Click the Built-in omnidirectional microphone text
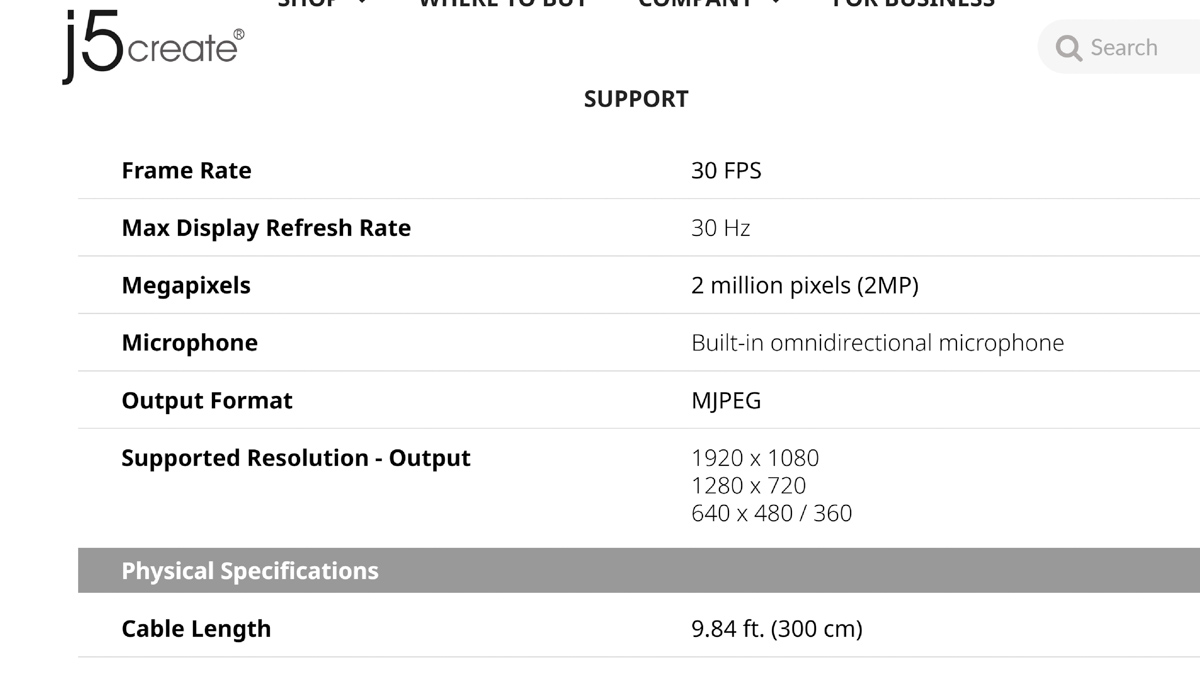Viewport: 1200px width, 675px height. 878,343
